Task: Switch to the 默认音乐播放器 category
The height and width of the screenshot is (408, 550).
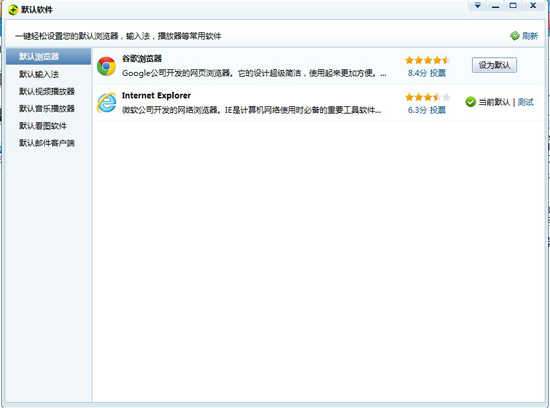Action: coord(48,108)
